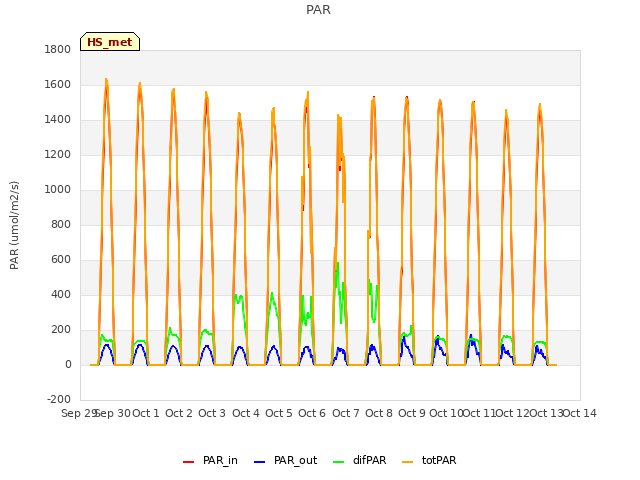The image size is (640, 480).
Task: Click the Oct 6 x-axis label
Action: coord(312,413)
